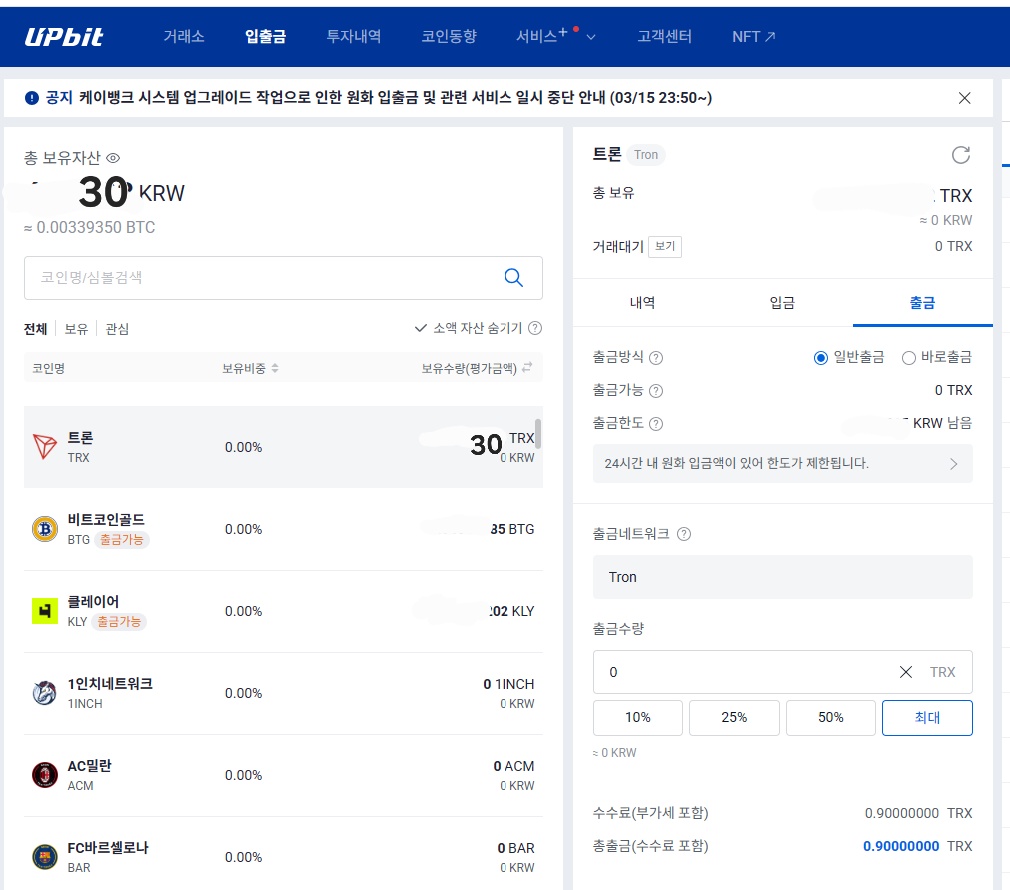1010x890 pixels.
Task: Close the notice banner
Action: 964,98
